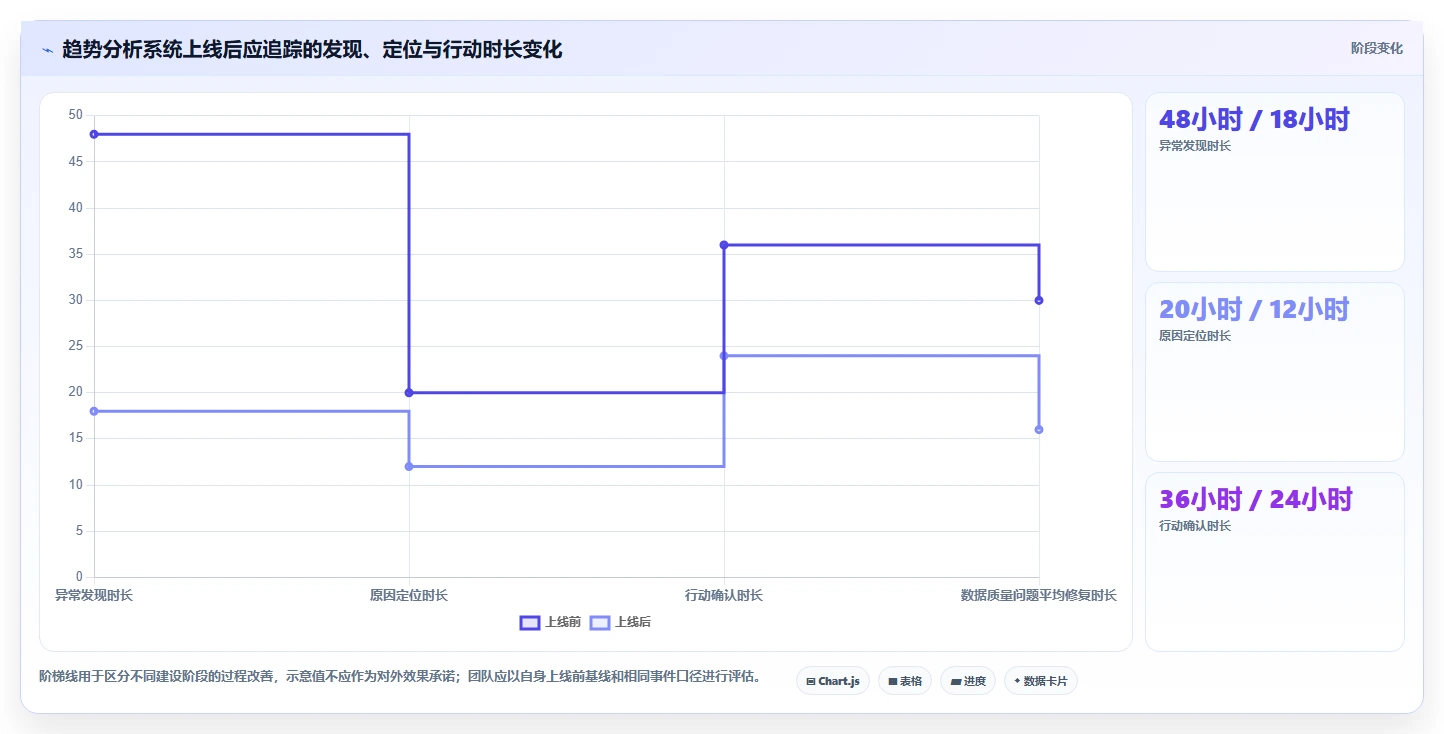Toggle the 上线后 legend item
Image resolution: width=1444 pixels, height=734 pixels.
(x=620, y=622)
